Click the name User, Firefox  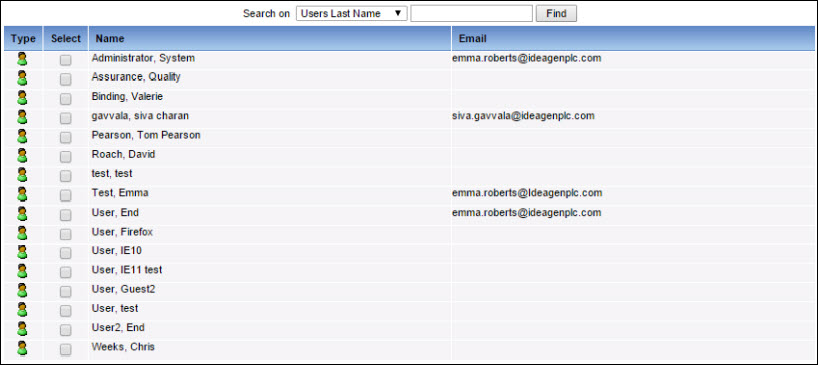(x=122, y=232)
